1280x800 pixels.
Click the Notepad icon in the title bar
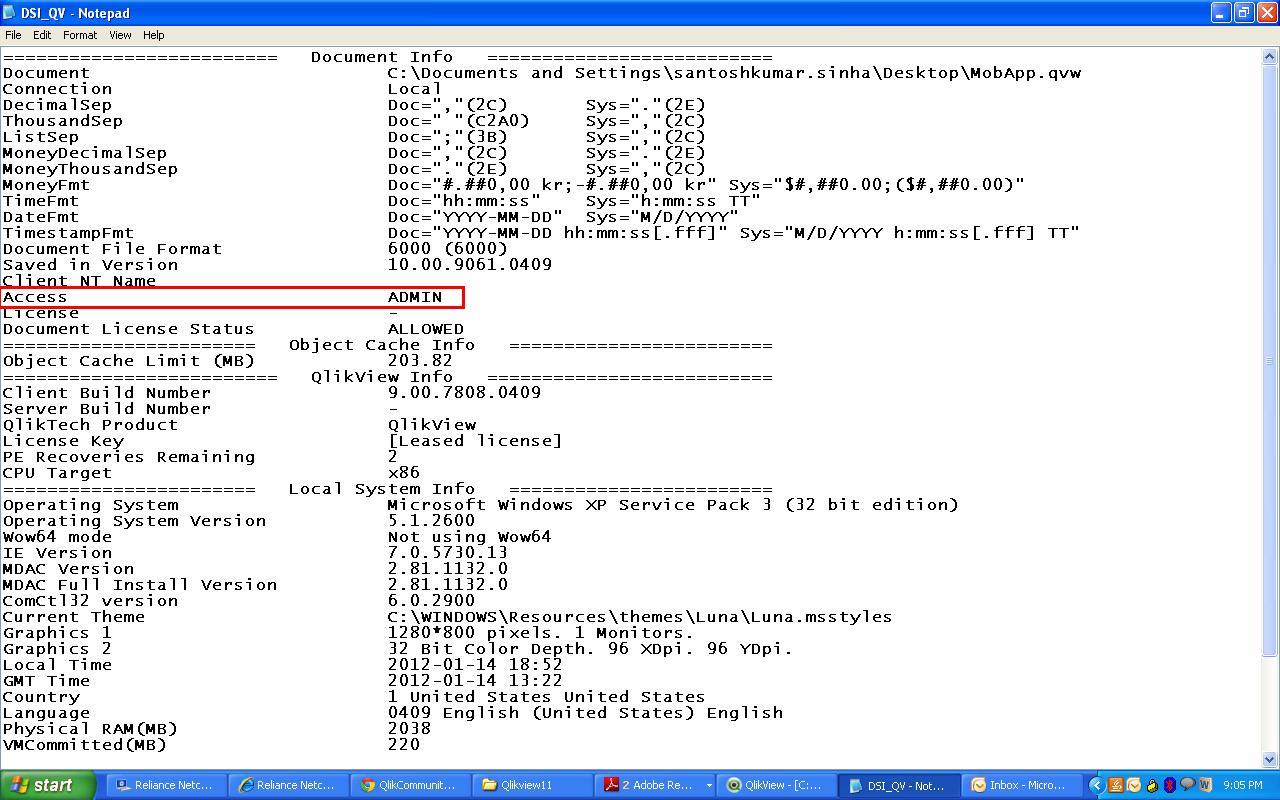click(x=10, y=13)
